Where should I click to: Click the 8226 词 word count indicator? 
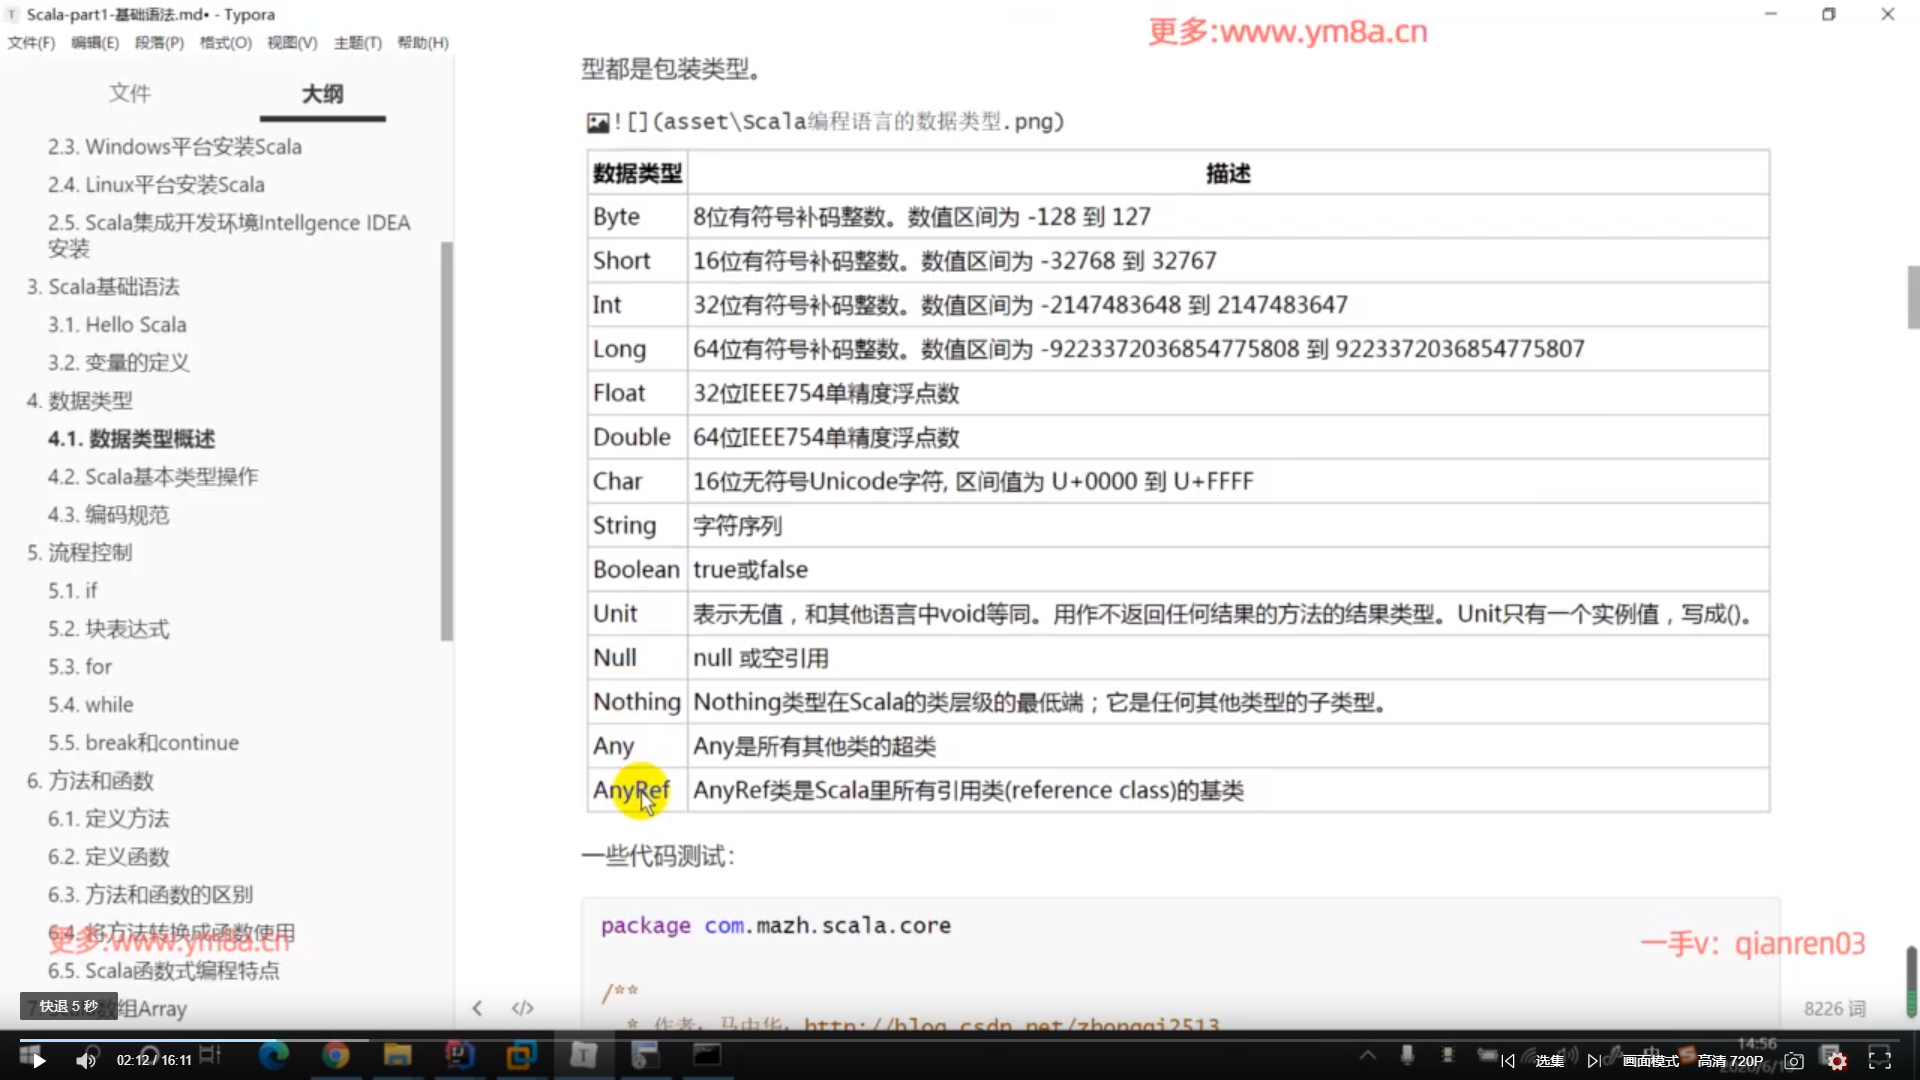point(1834,1008)
